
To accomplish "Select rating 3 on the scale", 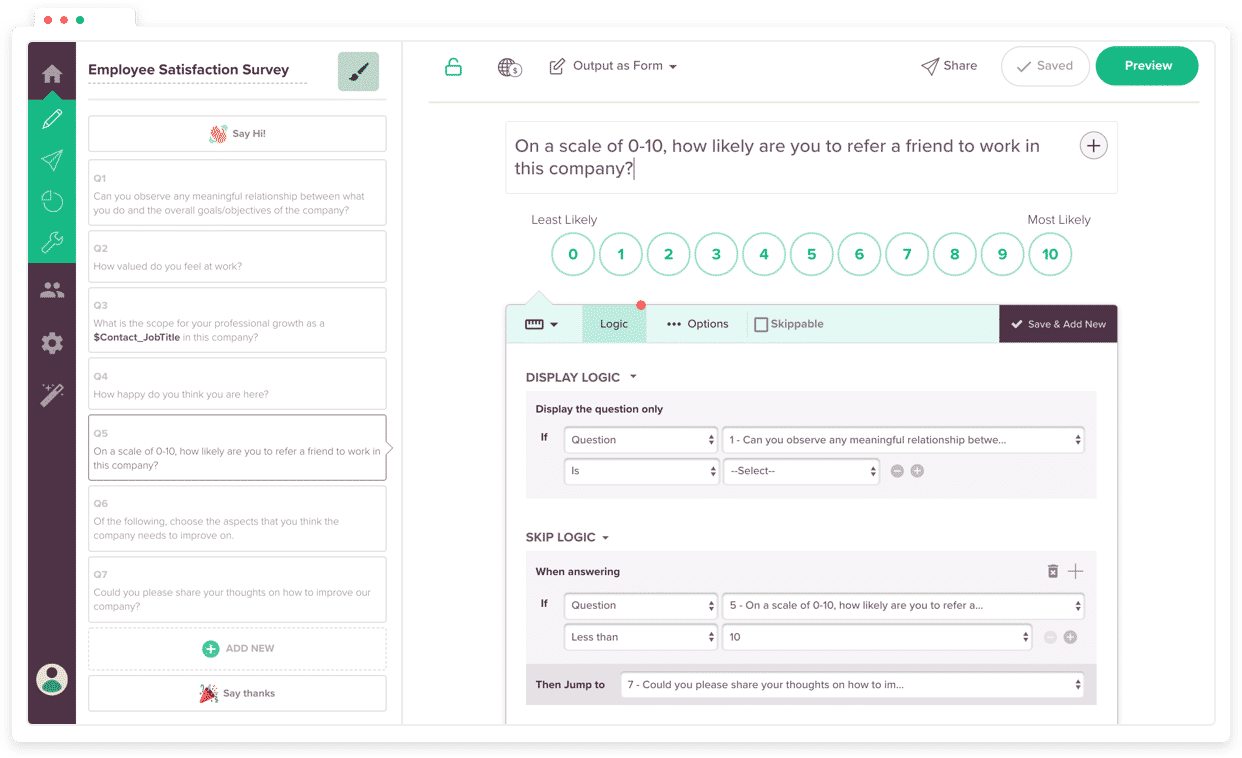I will [716, 254].
